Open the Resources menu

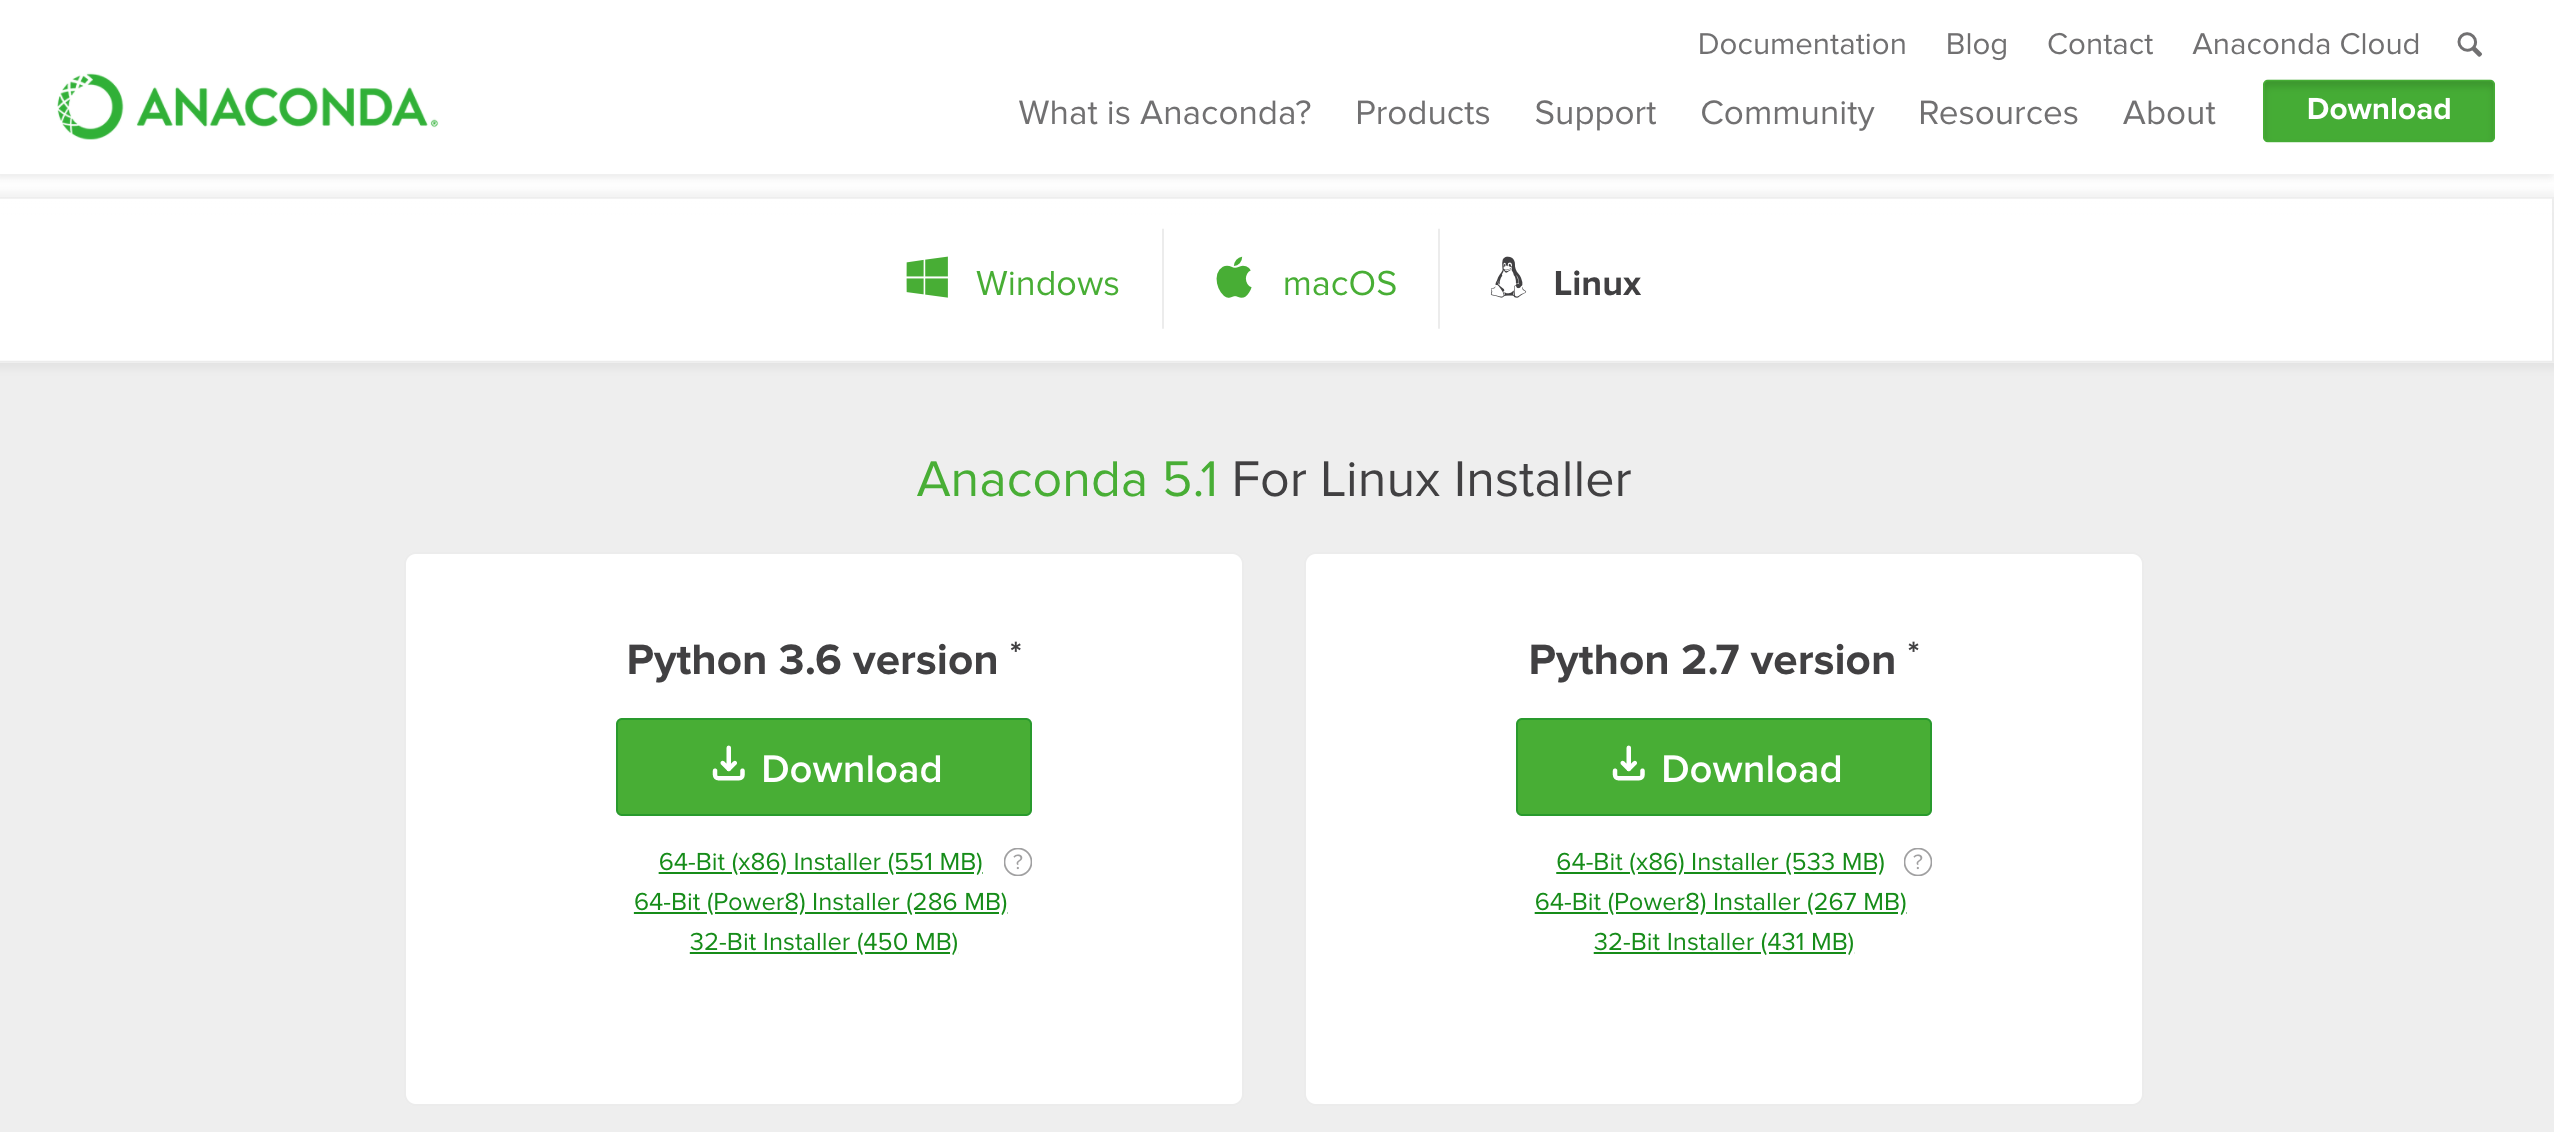coord(1998,113)
